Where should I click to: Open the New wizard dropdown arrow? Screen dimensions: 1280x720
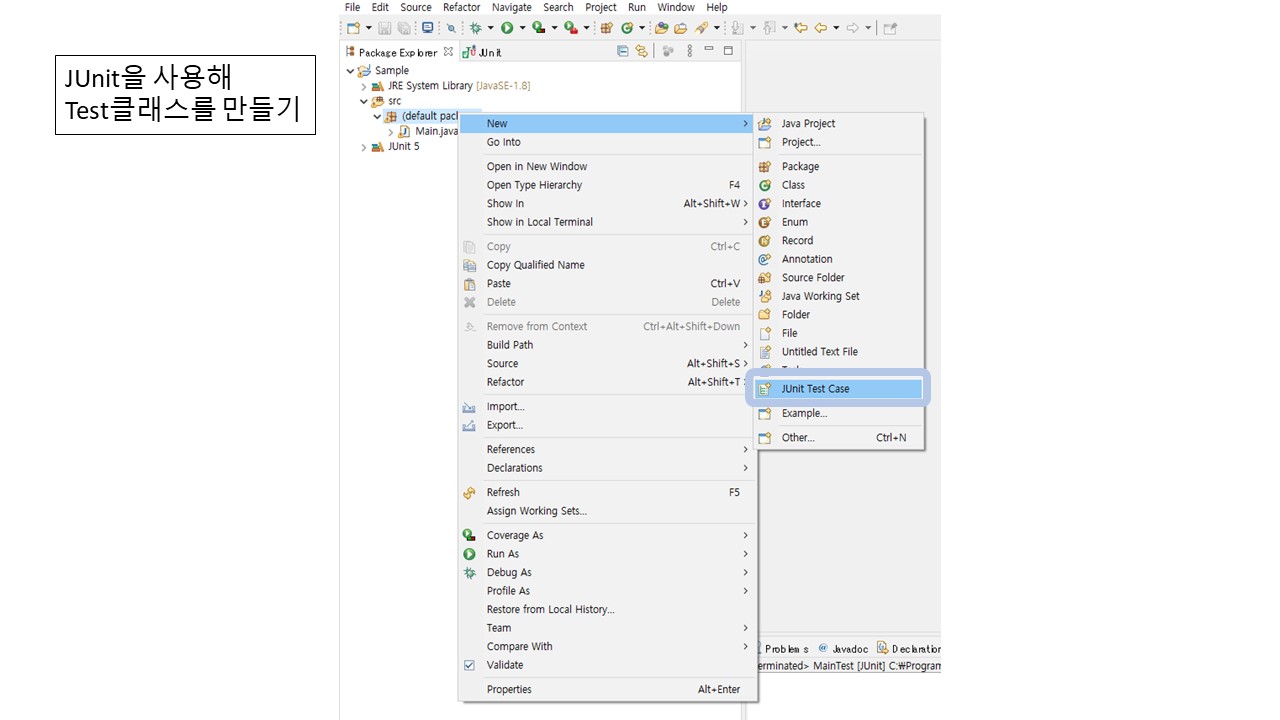pyautogui.click(x=368, y=28)
